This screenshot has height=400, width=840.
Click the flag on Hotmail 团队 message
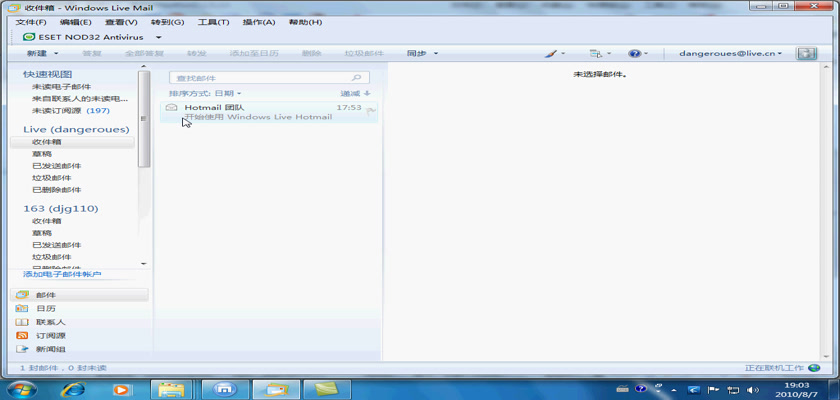click(370, 109)
